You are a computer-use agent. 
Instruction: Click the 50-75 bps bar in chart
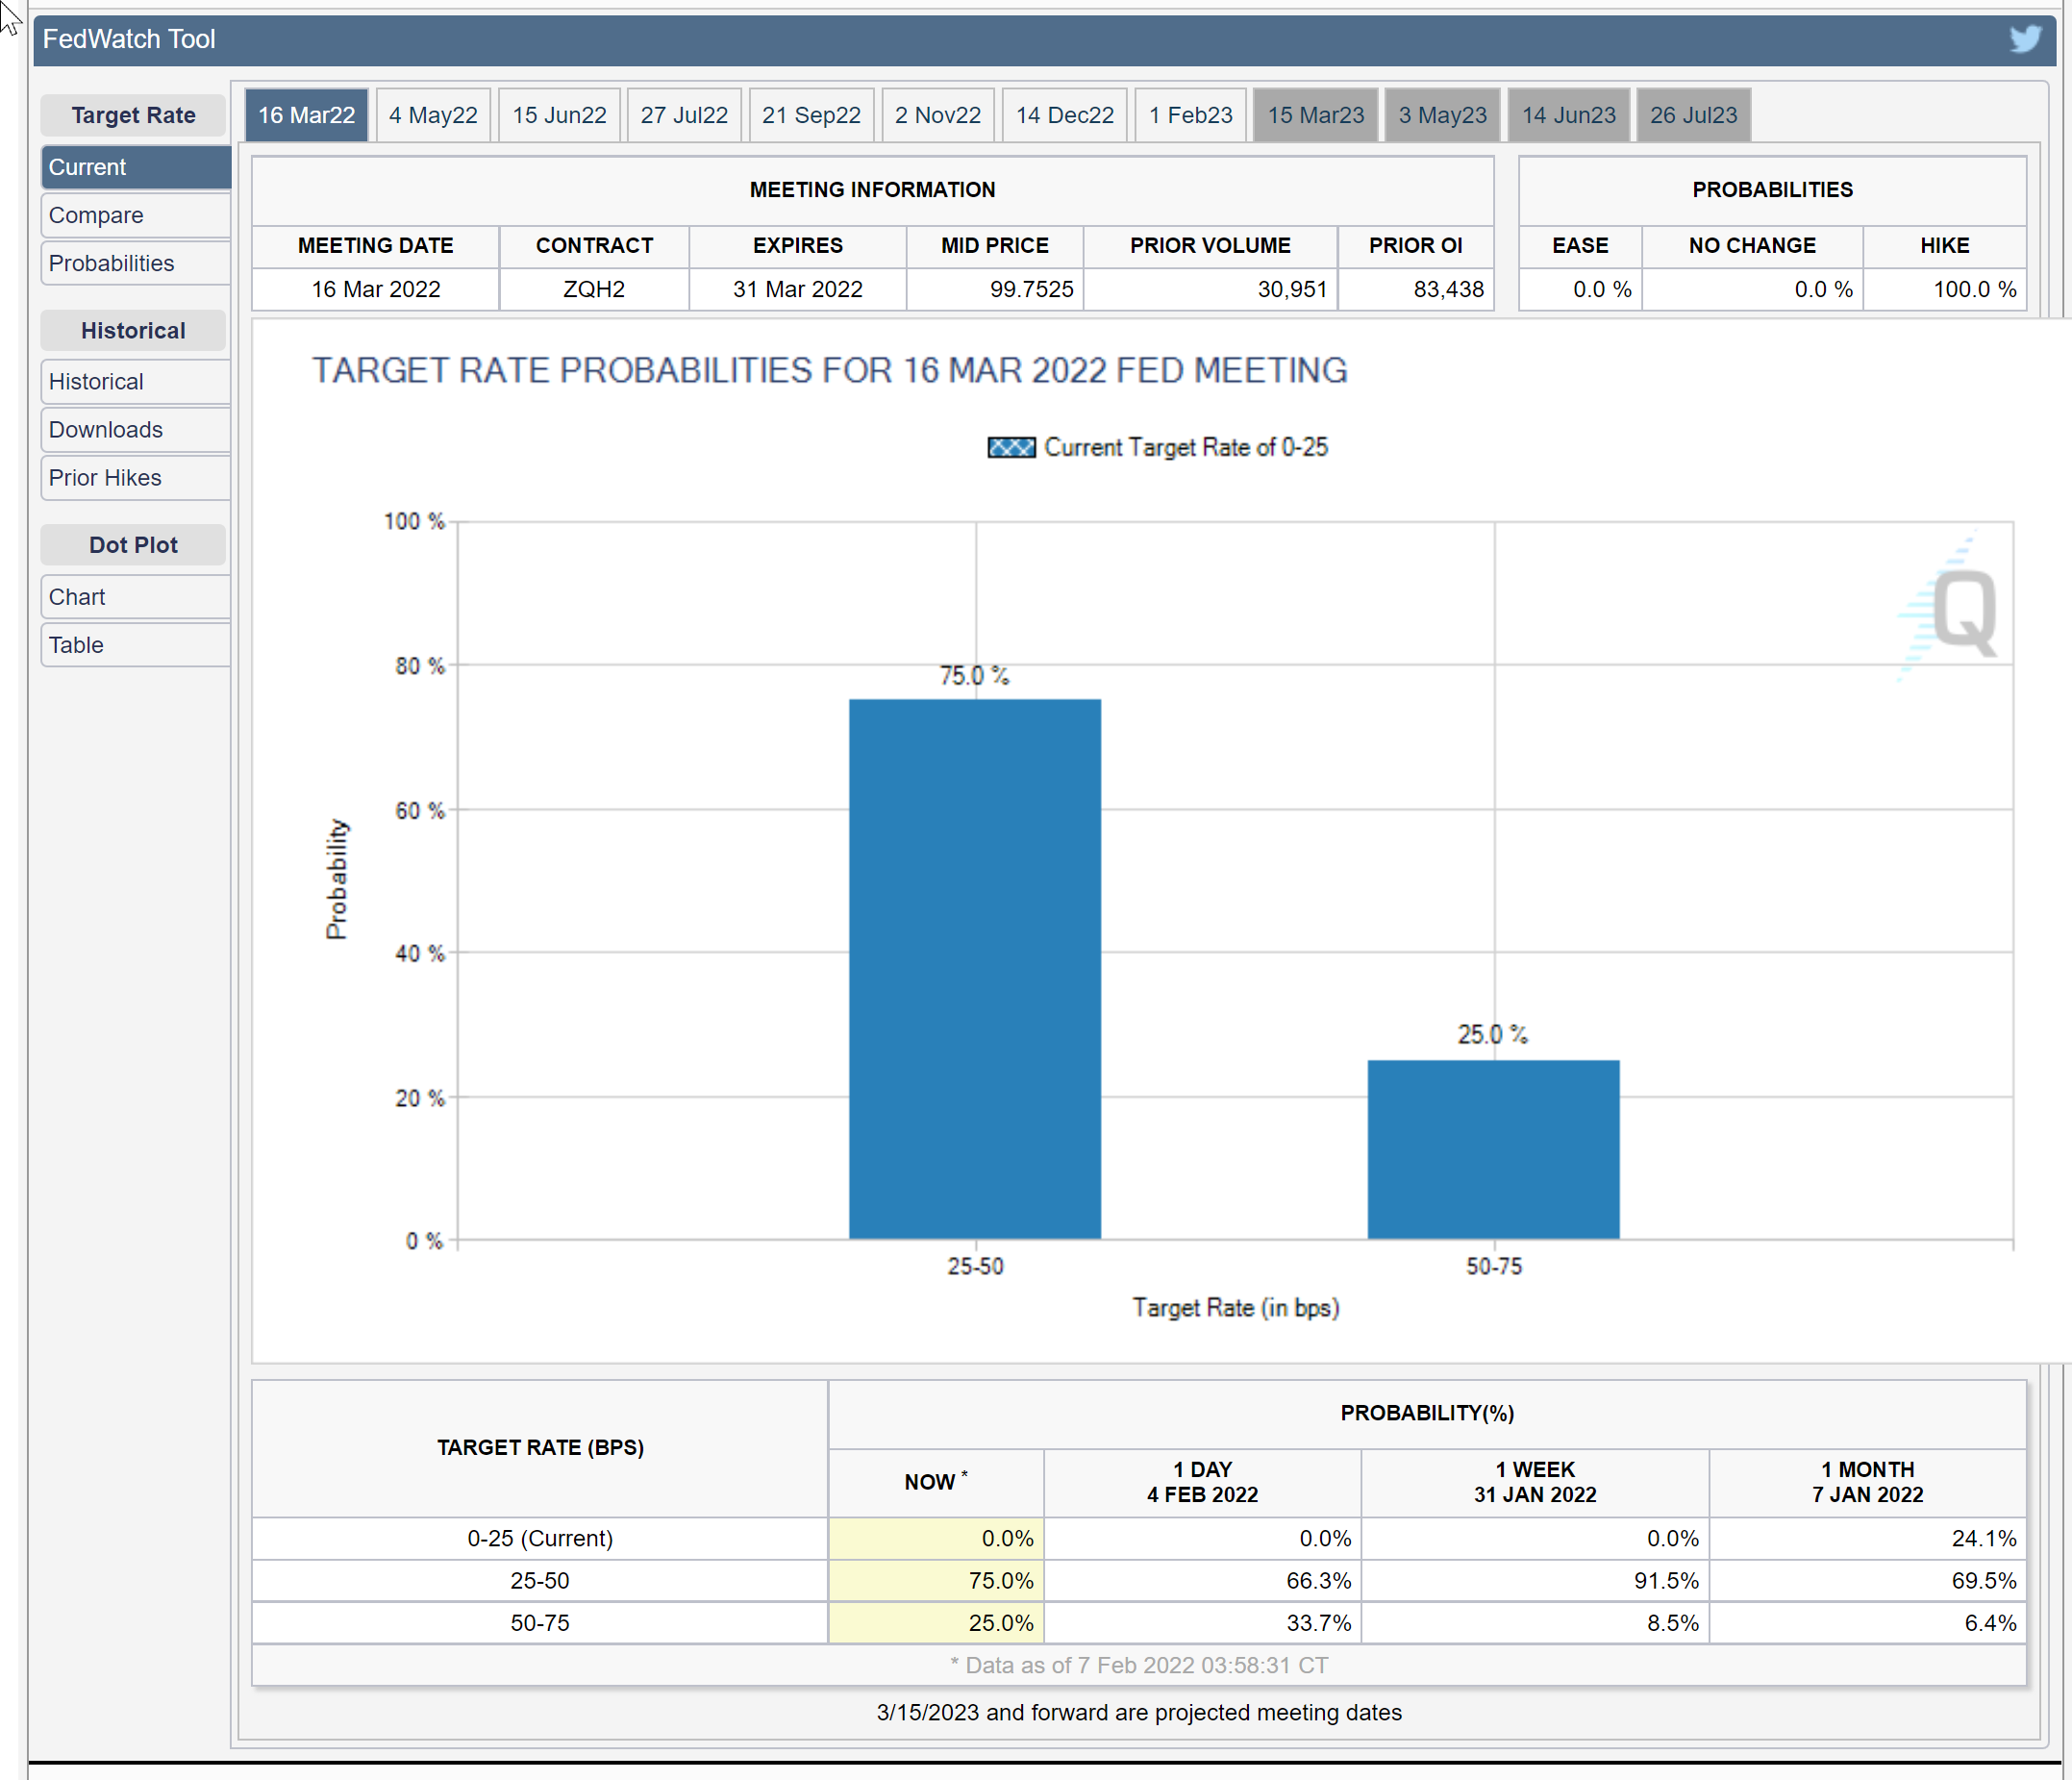click(1493, 1149)
